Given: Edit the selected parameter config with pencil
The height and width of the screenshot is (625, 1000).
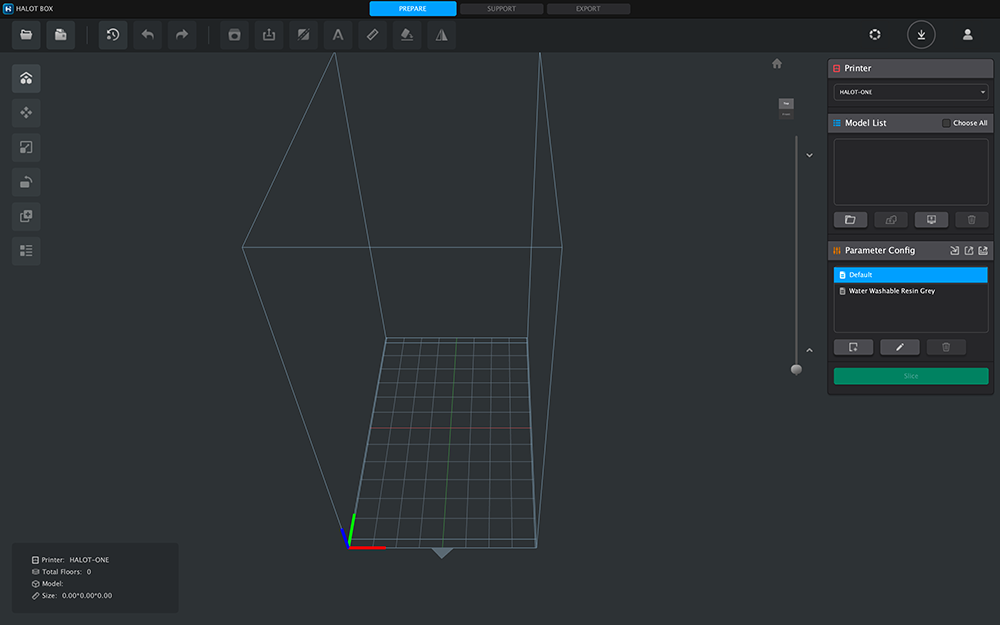Looking at the screenshot, I should tap(900, 347).
